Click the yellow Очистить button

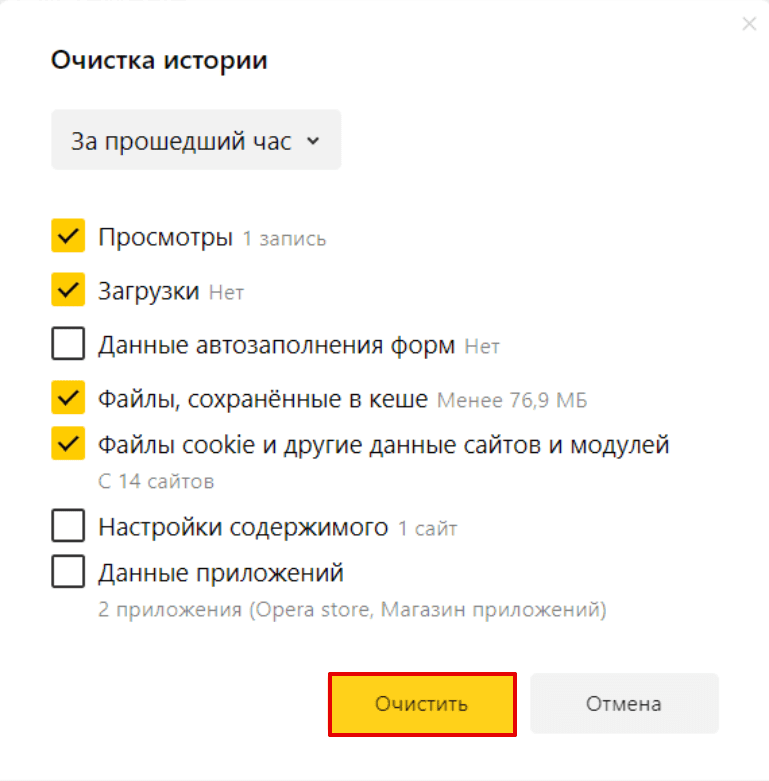(x=422, y=704)
